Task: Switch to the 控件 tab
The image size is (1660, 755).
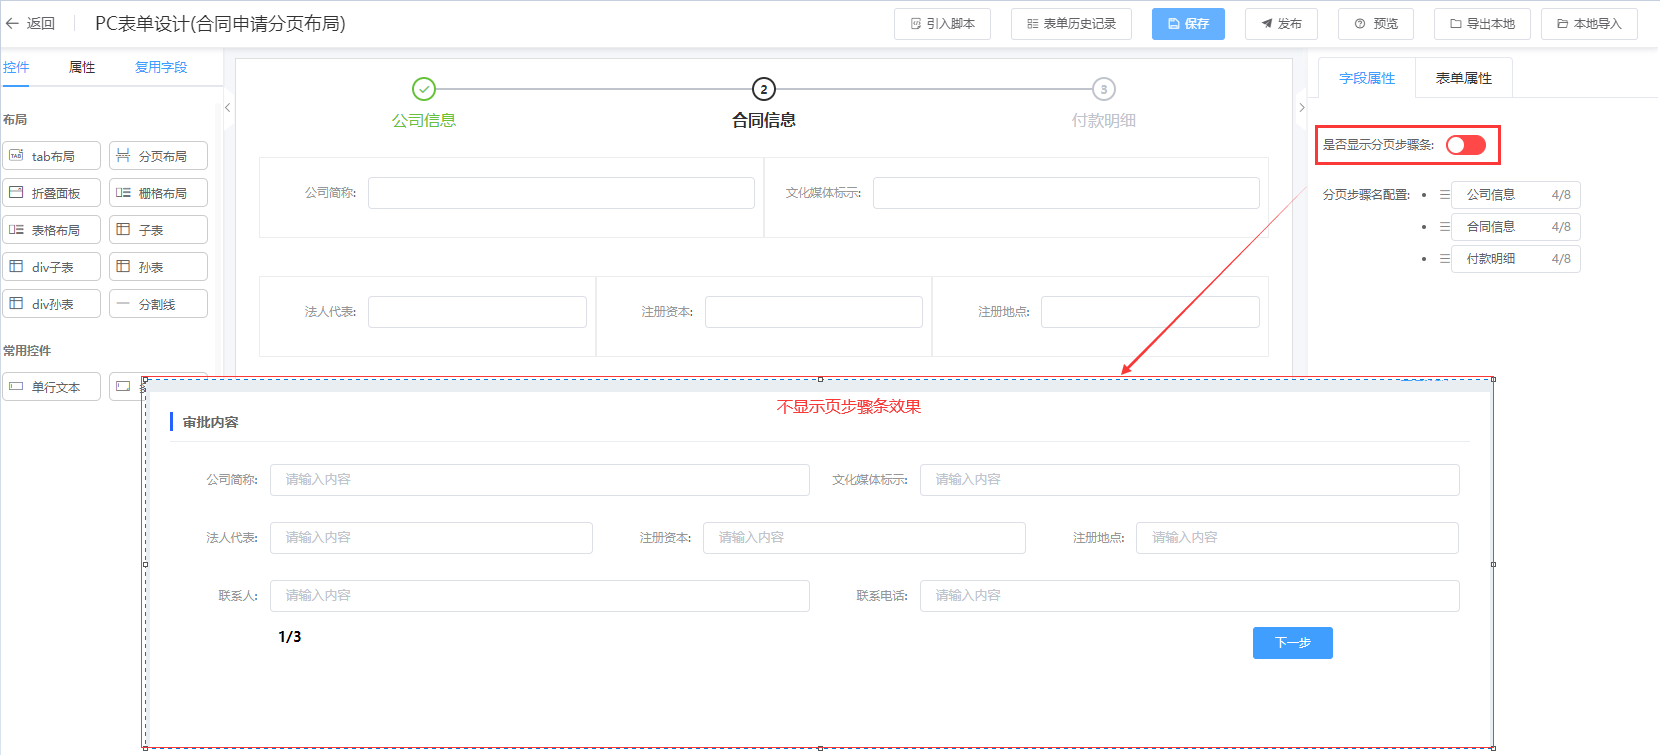Action: 16,67
